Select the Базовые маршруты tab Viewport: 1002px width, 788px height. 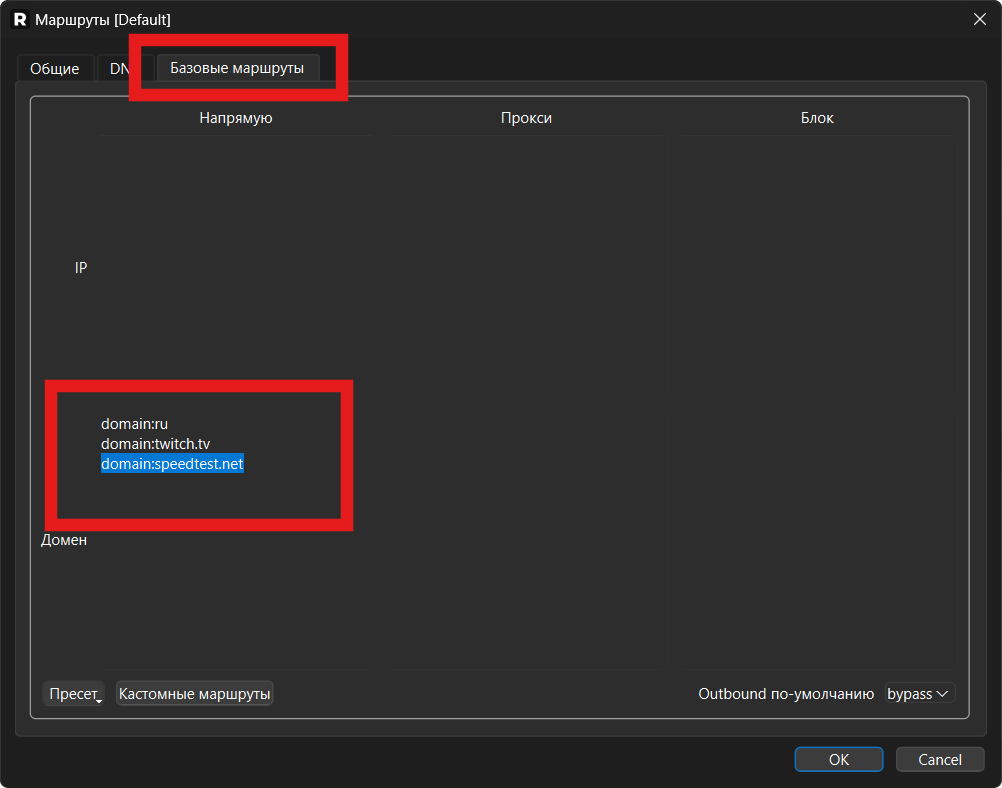pos(237,68)
